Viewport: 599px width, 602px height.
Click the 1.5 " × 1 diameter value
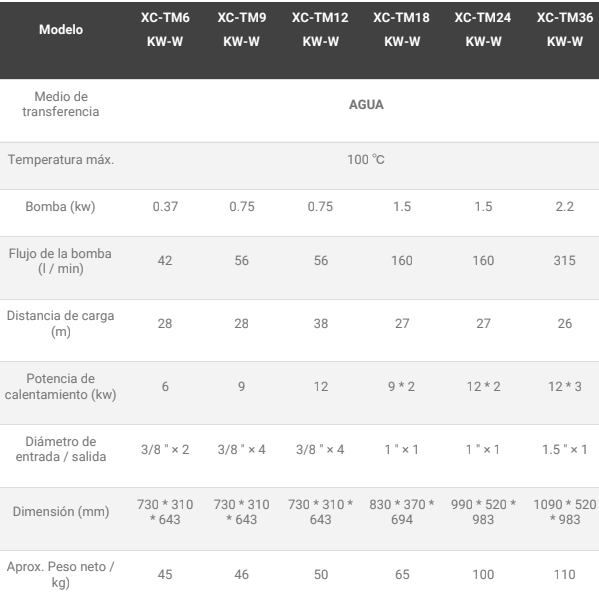pos(564,450)
